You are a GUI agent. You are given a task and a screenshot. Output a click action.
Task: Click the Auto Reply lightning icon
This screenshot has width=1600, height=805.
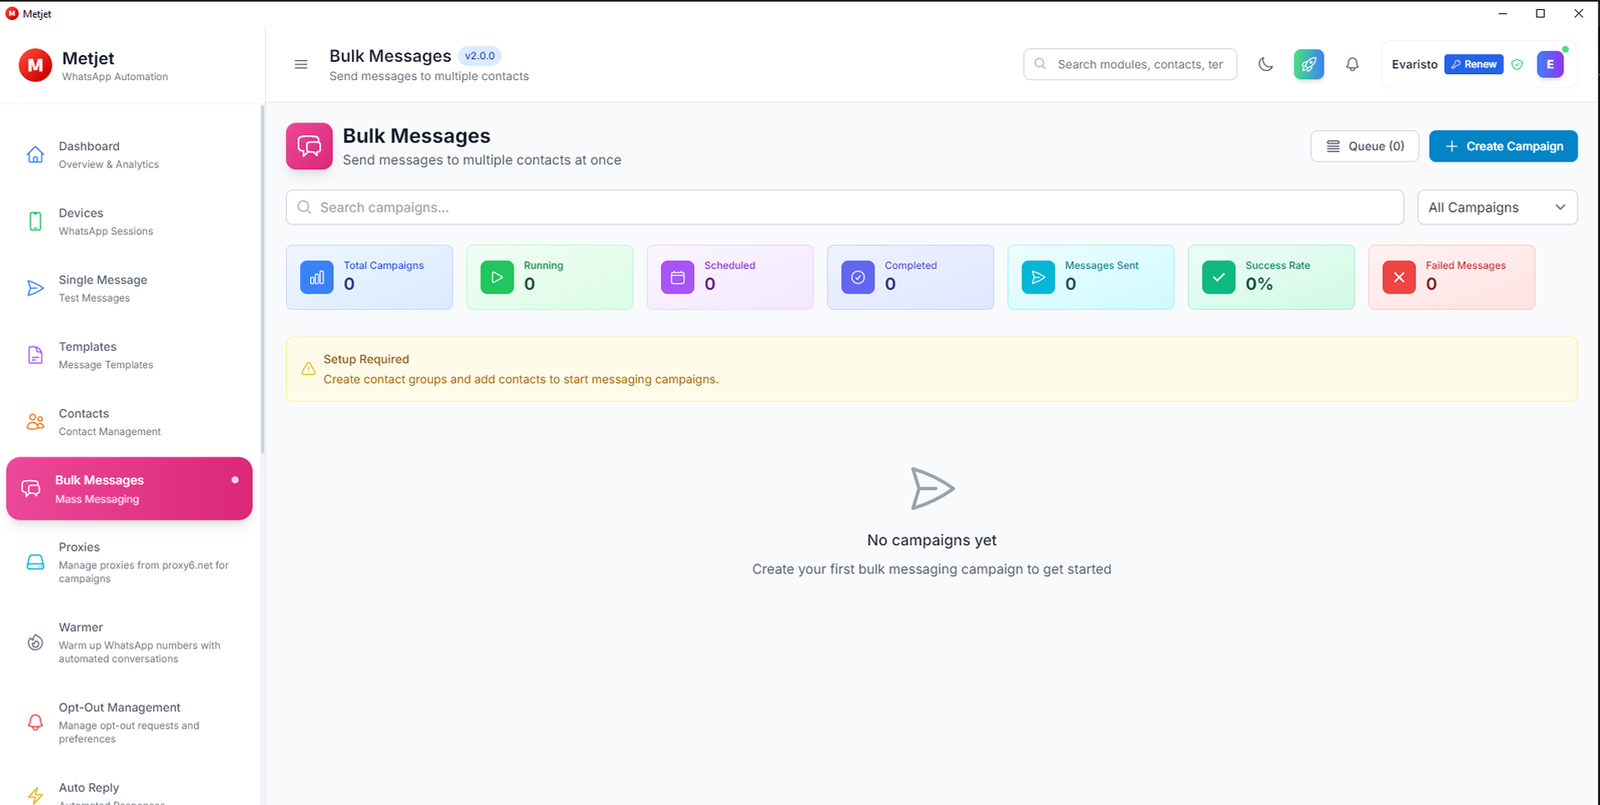(x=35, y=796)
